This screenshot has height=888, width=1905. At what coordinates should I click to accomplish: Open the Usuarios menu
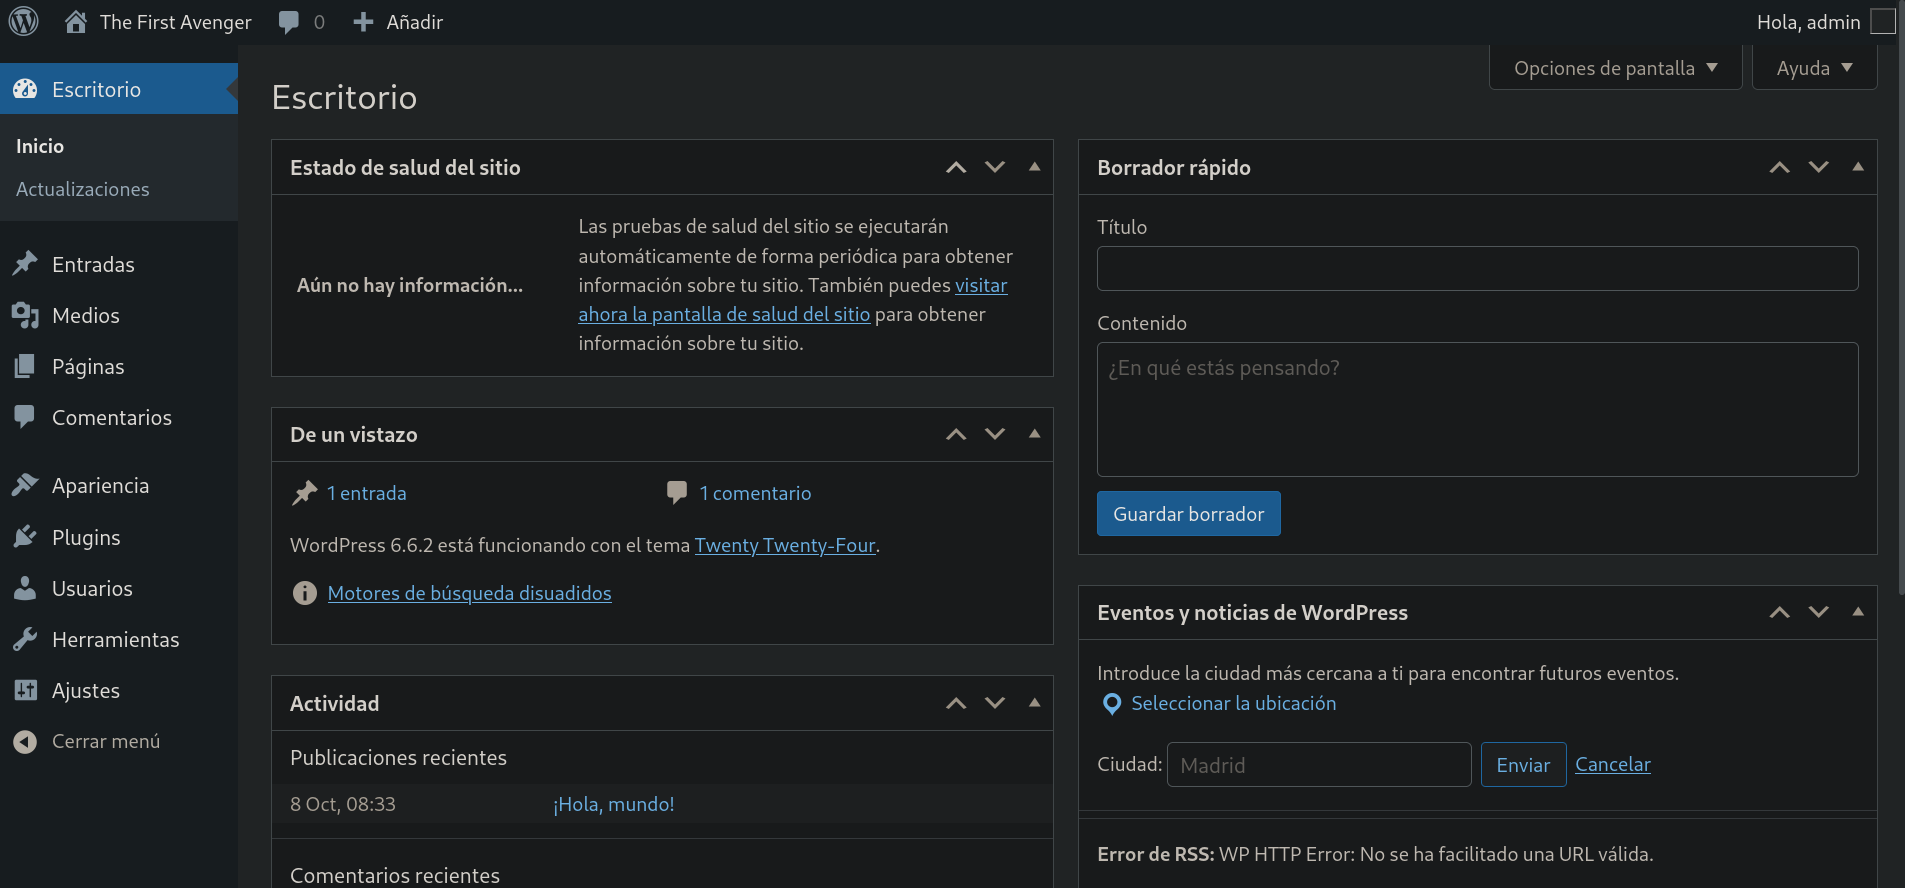tap(119, 588)
